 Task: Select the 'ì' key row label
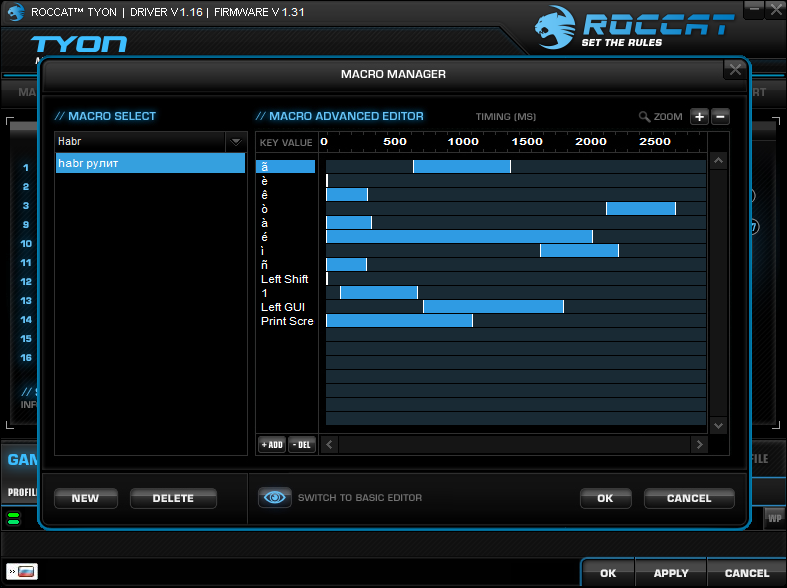tap(263, 251)
